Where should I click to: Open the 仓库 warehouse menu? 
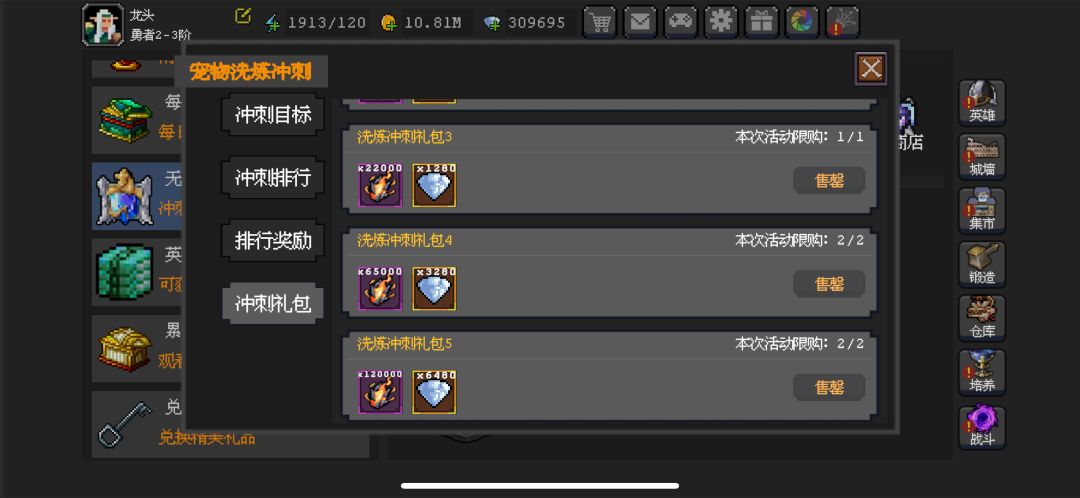tap(982, 318)
